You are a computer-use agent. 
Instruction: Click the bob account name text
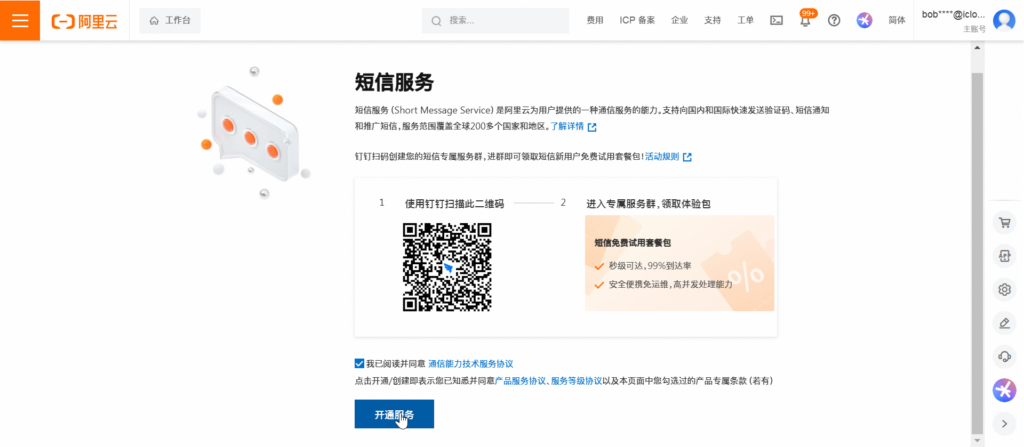click(x=953, y=14)
